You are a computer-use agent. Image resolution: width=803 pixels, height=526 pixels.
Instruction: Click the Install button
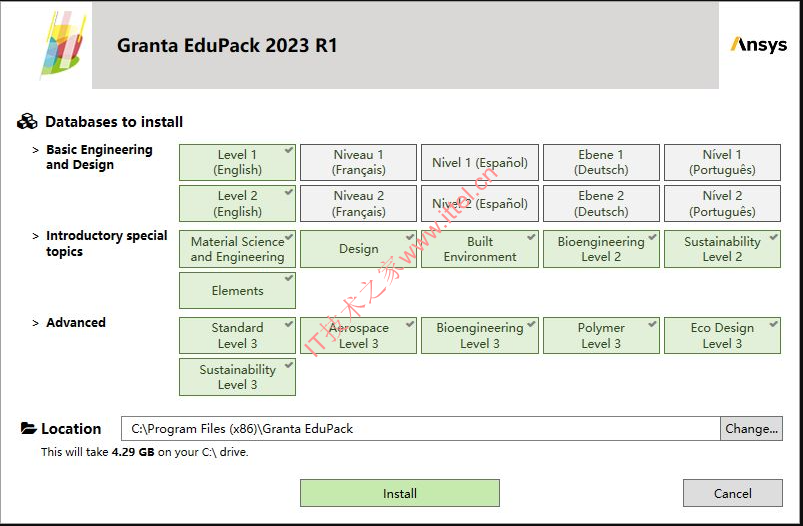[x=399, y=493]
